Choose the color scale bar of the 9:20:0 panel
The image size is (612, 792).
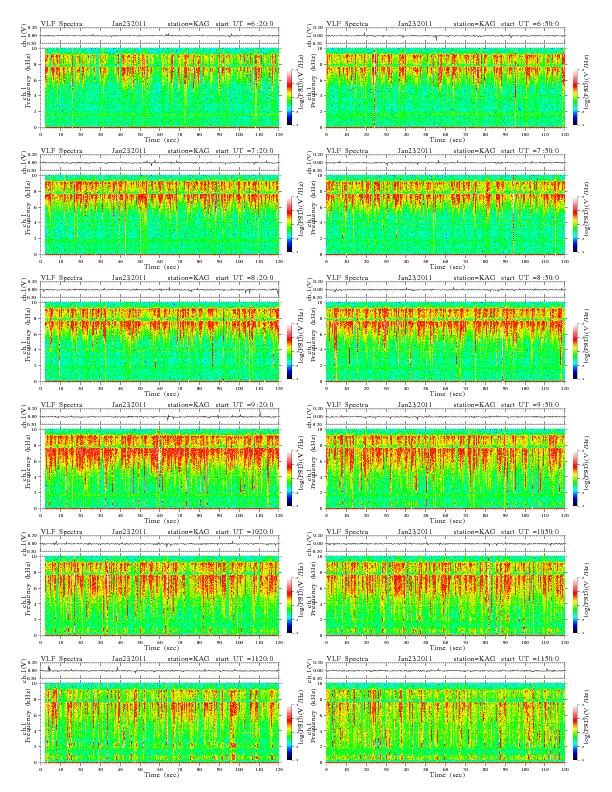(x=289, y=478)
